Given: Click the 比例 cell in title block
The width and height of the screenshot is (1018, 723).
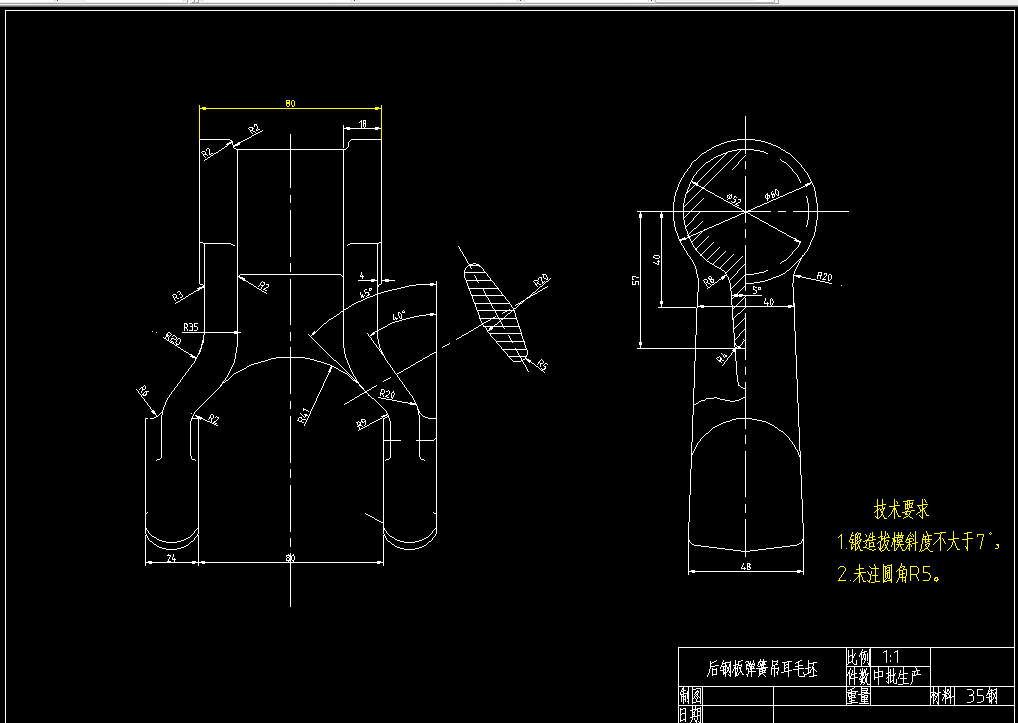Looking at the screenshot, I should [x=858, y=657].
